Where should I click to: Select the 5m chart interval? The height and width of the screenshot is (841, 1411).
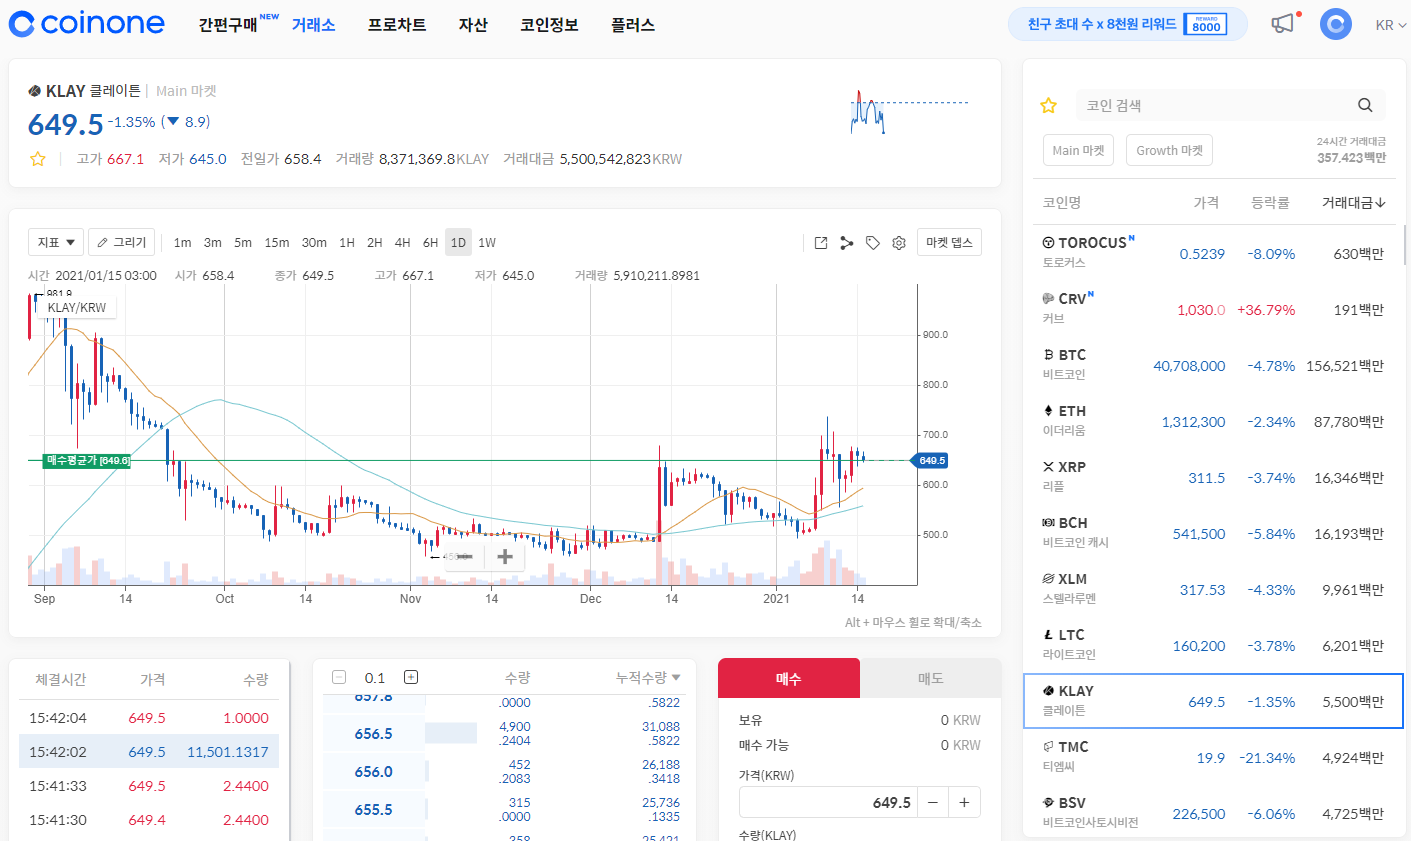243,242
